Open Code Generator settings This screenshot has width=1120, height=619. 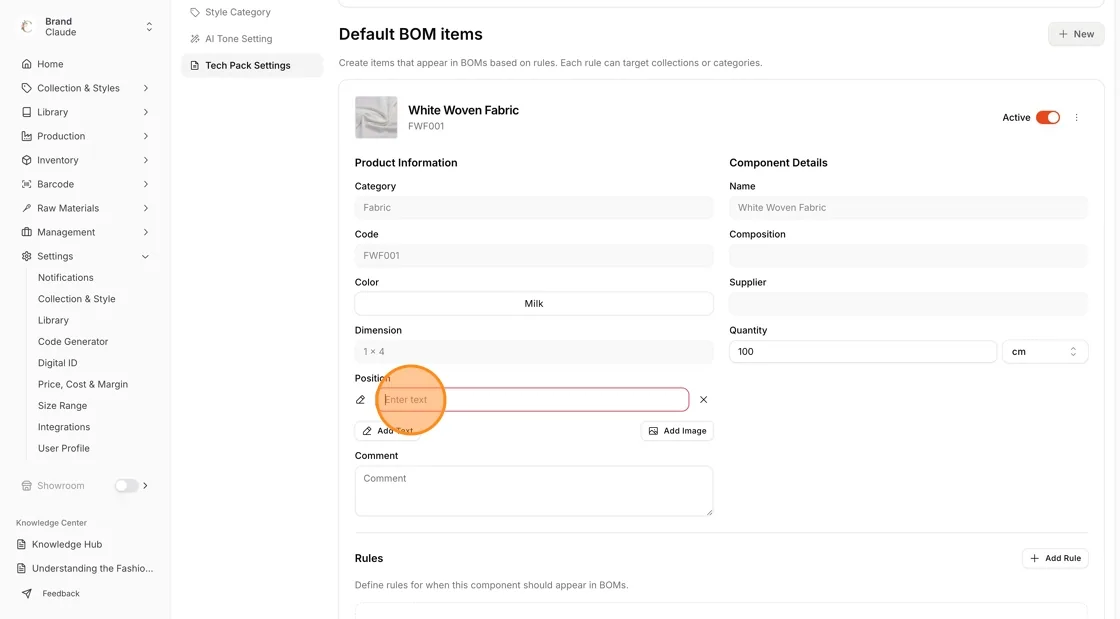coord(73,341)
